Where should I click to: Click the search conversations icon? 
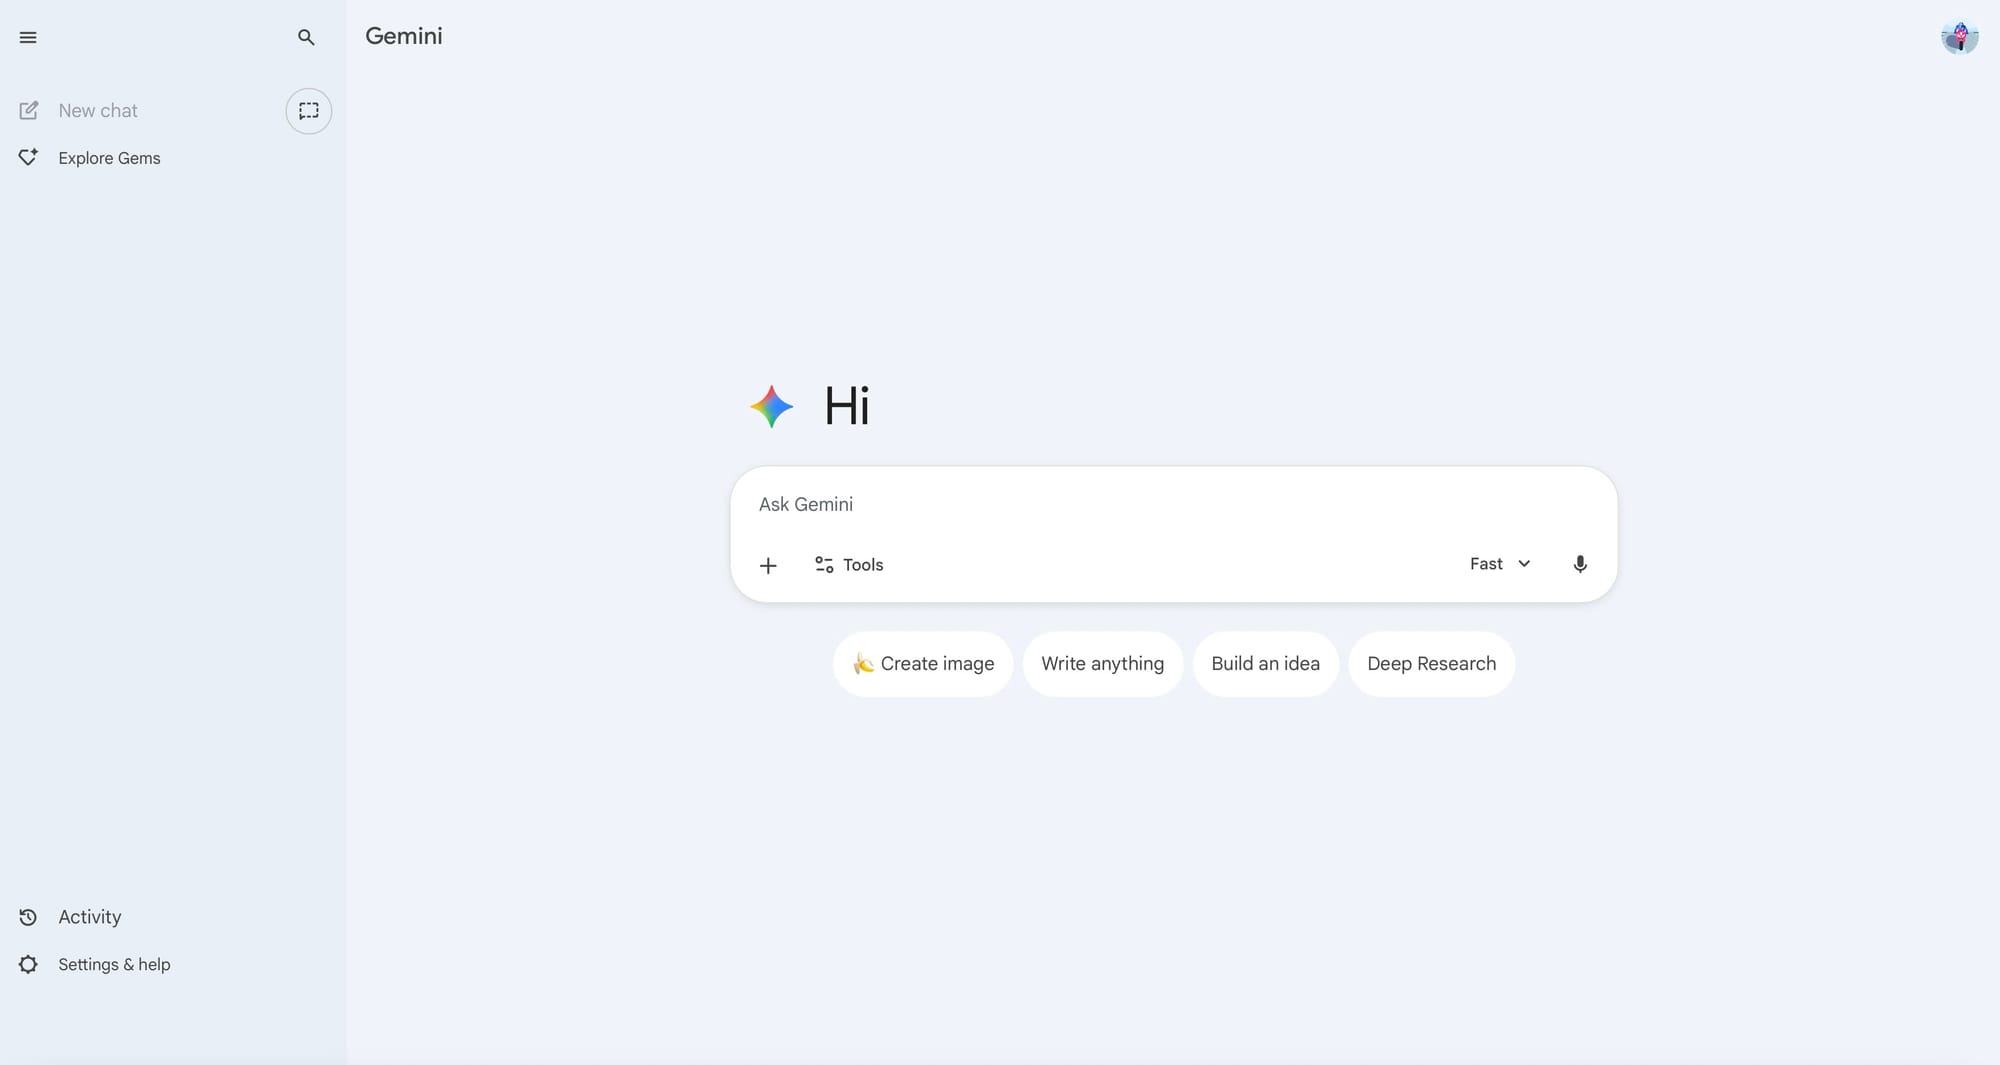pos(306,37)
